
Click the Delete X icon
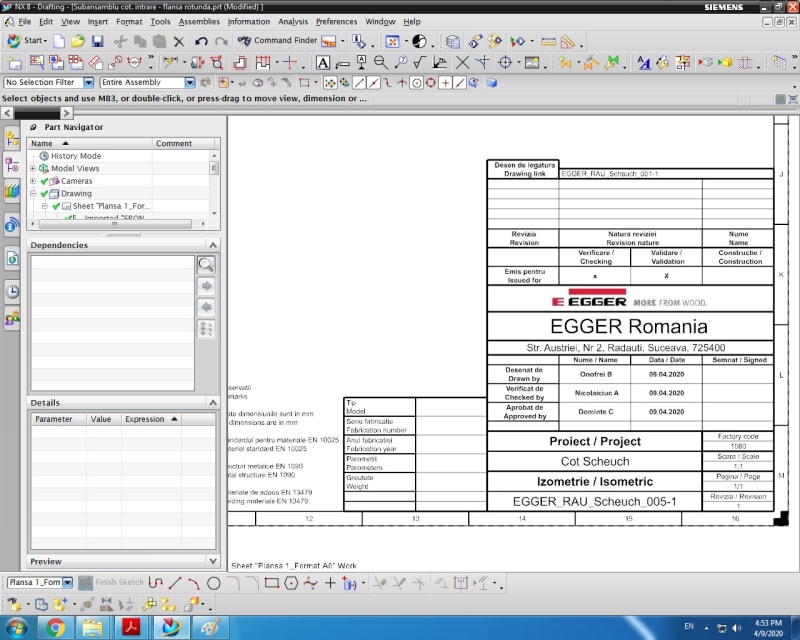pyautogui.click(x=179, y=41)
